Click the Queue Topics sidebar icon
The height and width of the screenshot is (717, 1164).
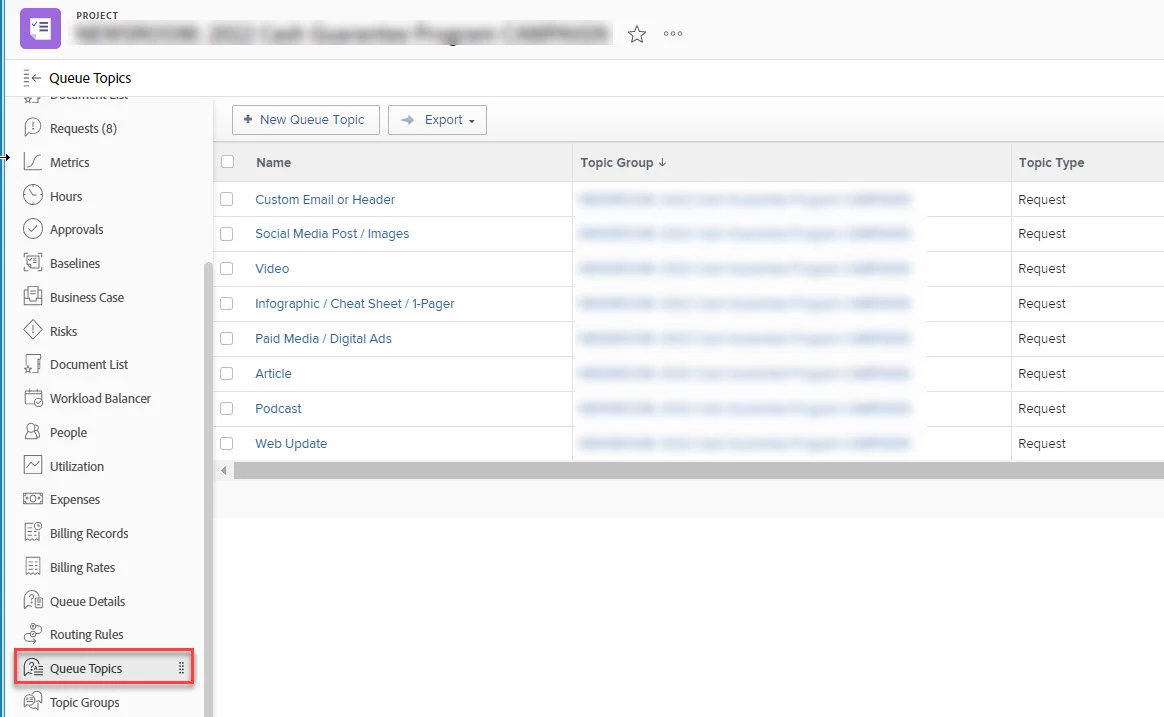(33, 667)
